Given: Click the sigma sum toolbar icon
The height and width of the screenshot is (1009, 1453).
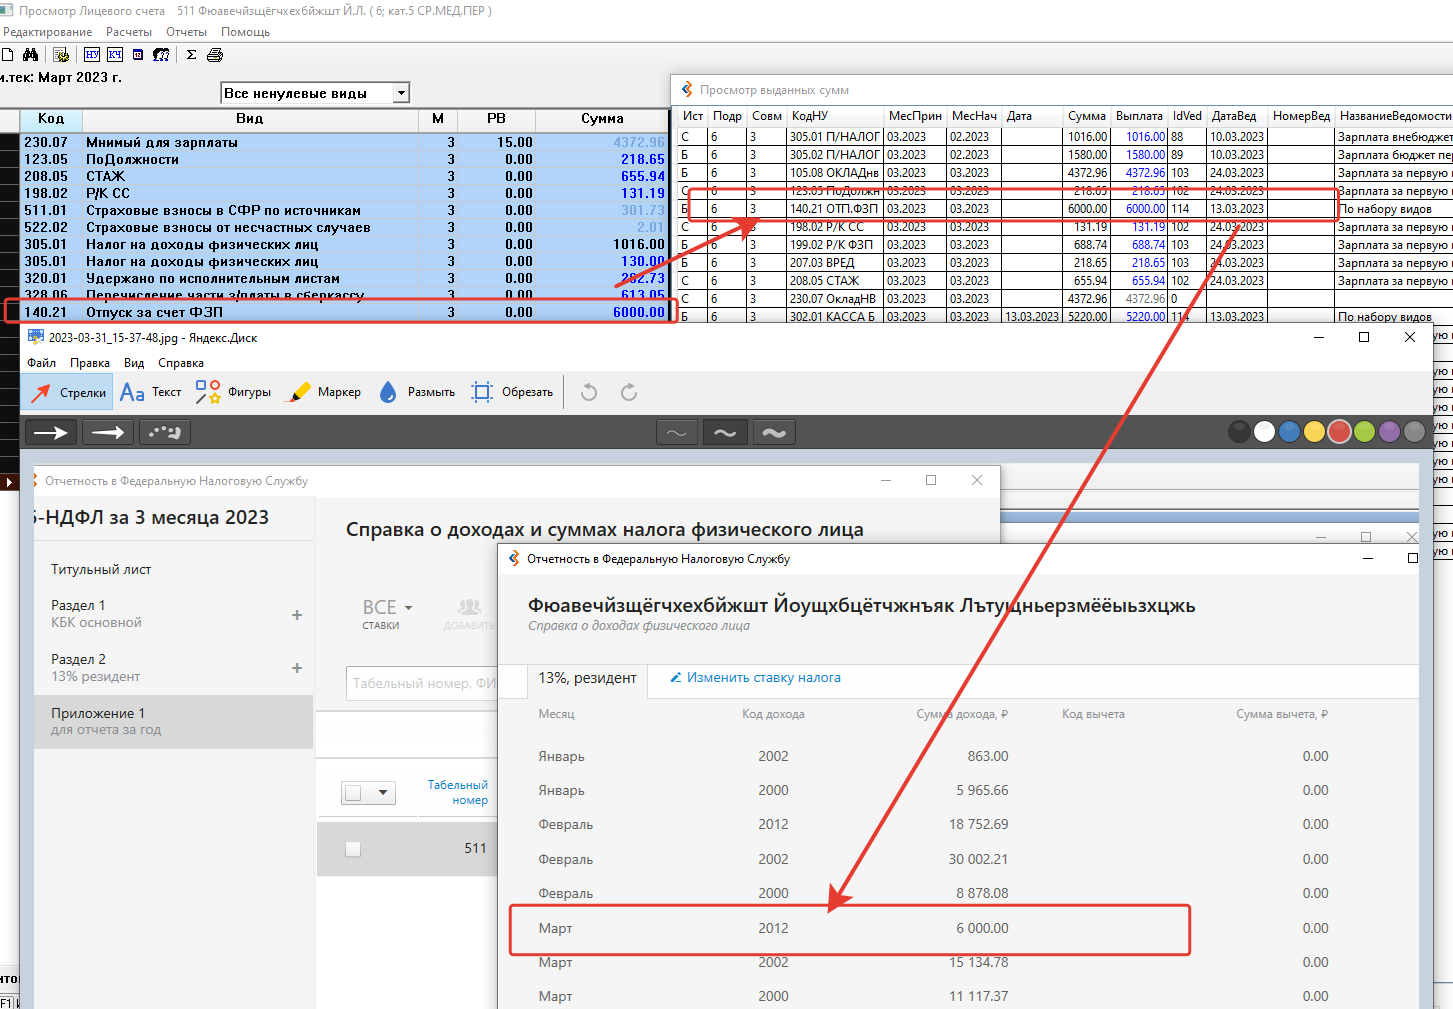Looking at the screenshot, I should [x=191, y=55].
